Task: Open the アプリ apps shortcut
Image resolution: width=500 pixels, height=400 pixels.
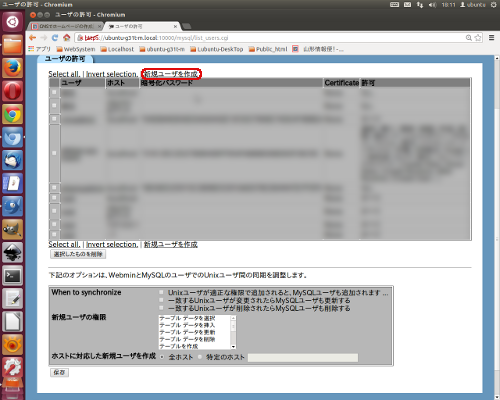Action: (39, 49)
